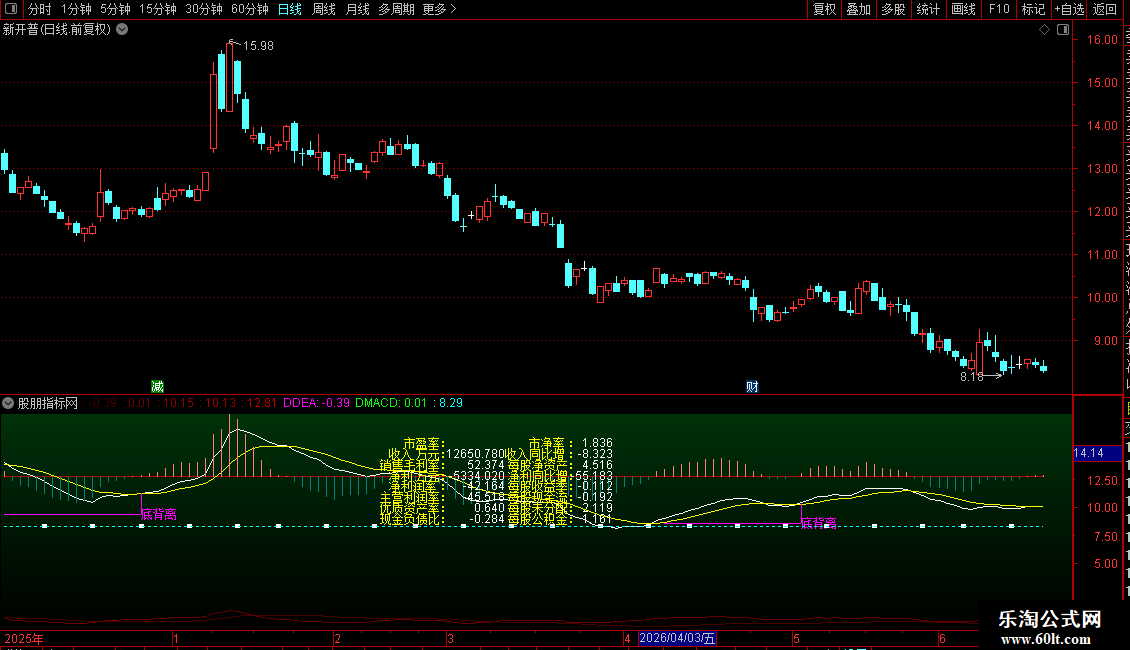This screenshot has width=1130, height=650.
Task: Add stock via +自选 button
Action: tap(1069, 9)
